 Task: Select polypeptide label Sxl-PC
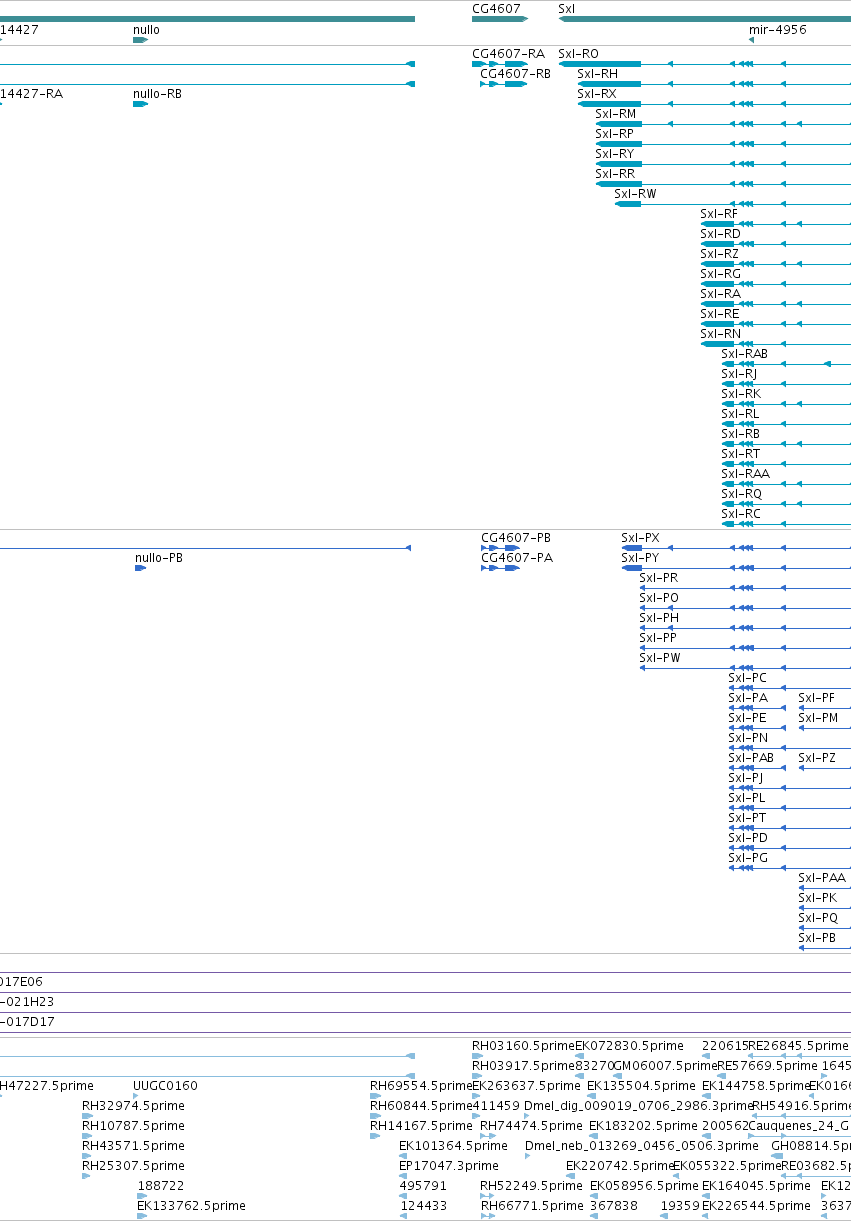[748, 678]
